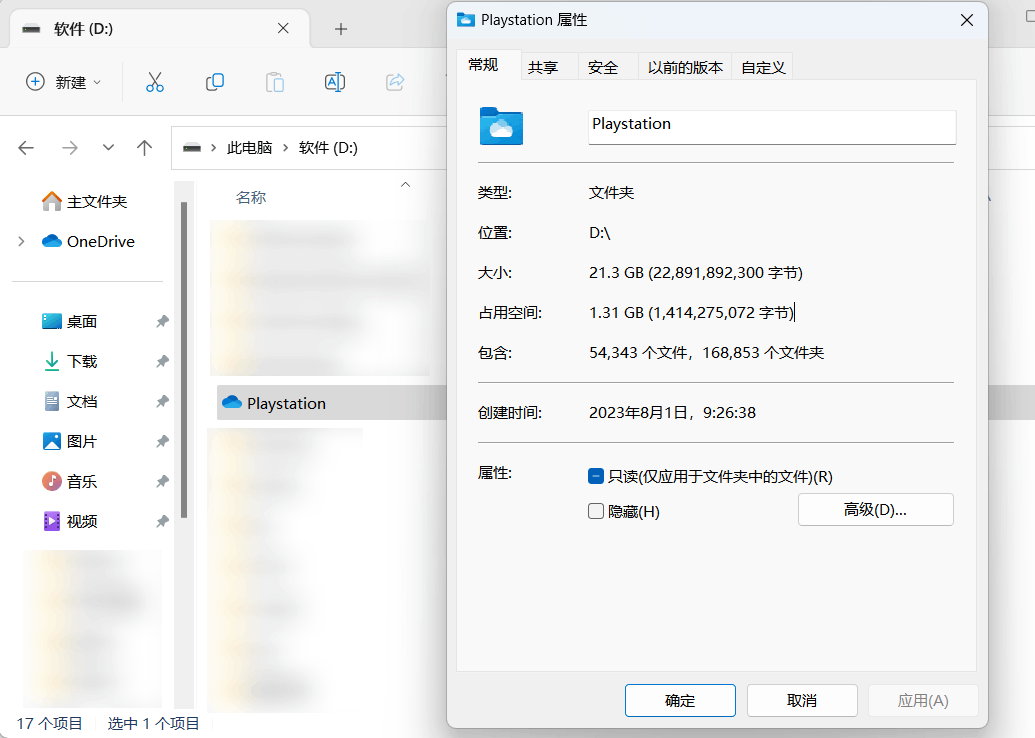Viewport: 1035px width, 738px height.
Task: Select 此电脑 in the address breadcrumb
Action: 250,148
